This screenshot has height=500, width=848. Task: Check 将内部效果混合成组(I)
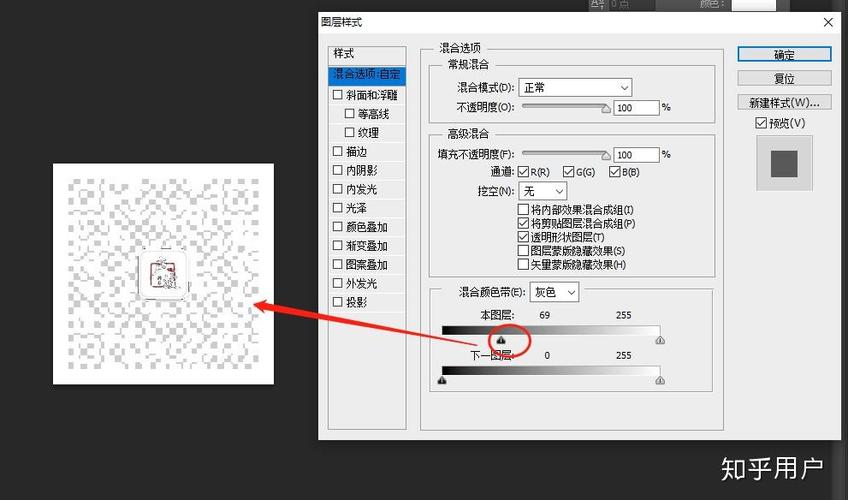tap(523, 209)
